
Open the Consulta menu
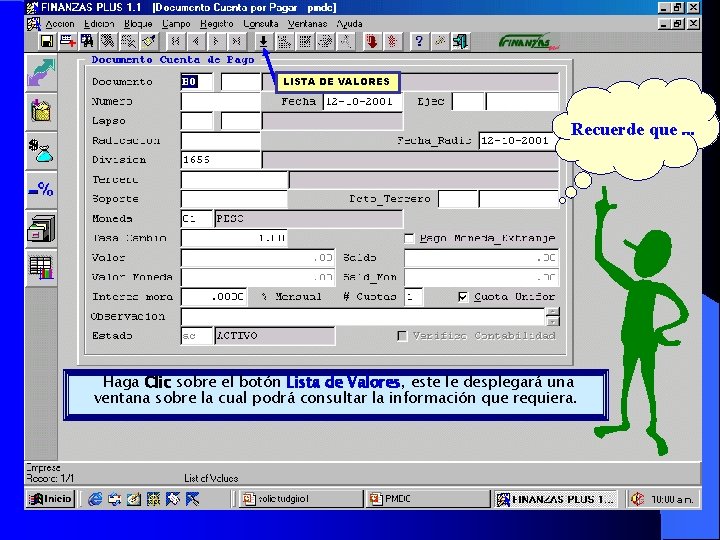(x=261, y=24)
